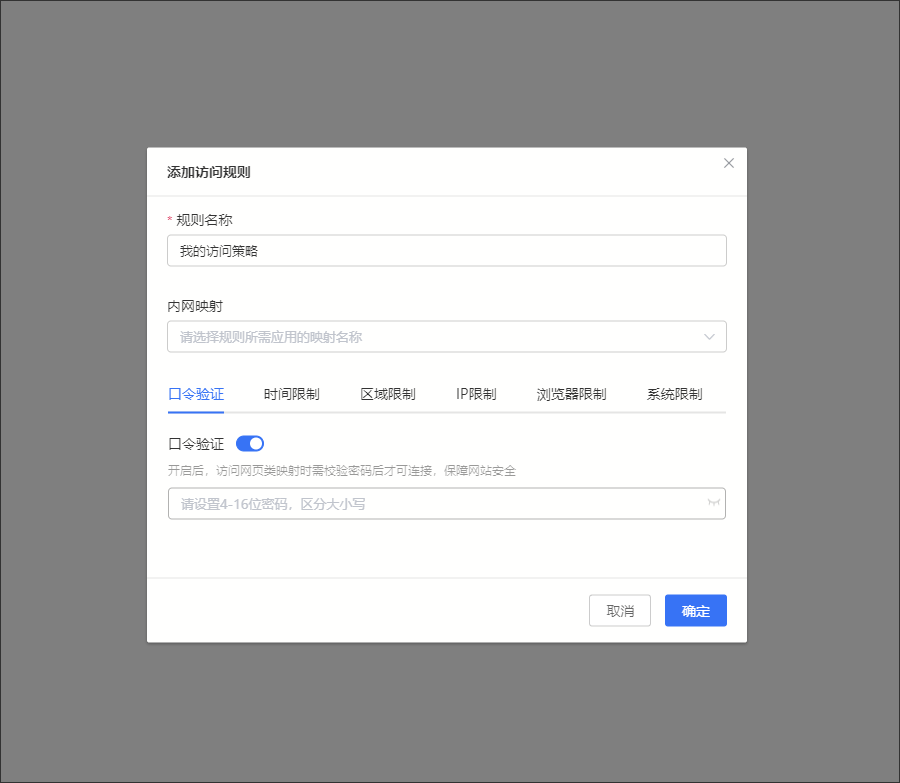Click the helper text under 口令验证 switch

click(x=342, y=470)
